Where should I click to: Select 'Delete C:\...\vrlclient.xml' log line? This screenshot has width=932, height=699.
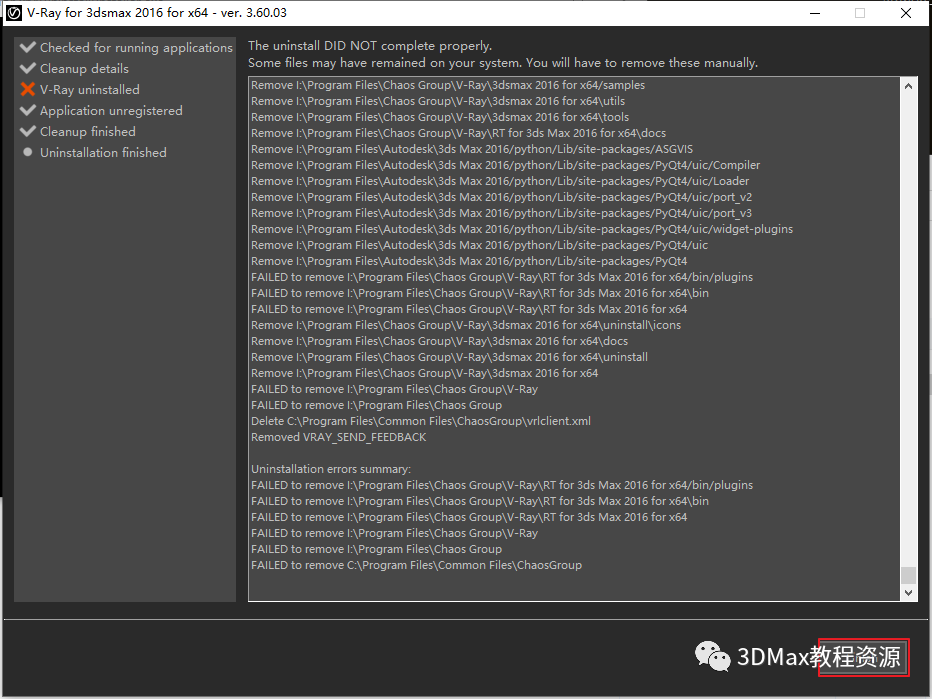421,421
